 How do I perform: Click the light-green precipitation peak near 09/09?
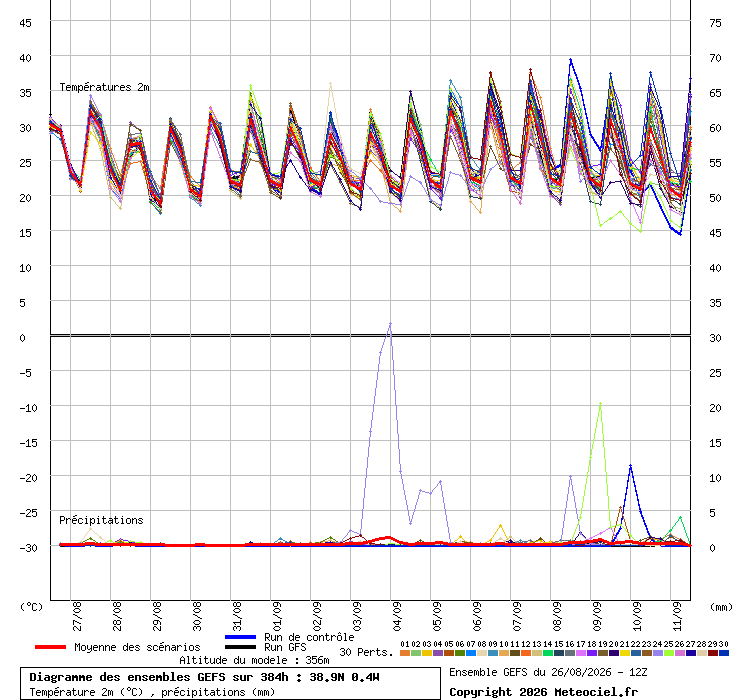click(600, 404)
